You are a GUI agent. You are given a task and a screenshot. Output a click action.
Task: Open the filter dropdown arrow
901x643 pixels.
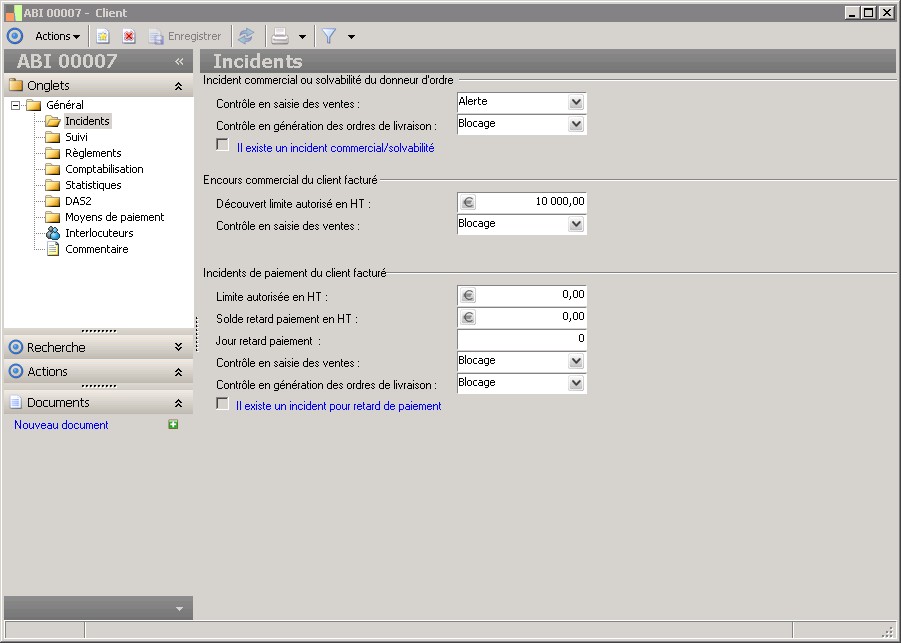[x=351, y=37]
